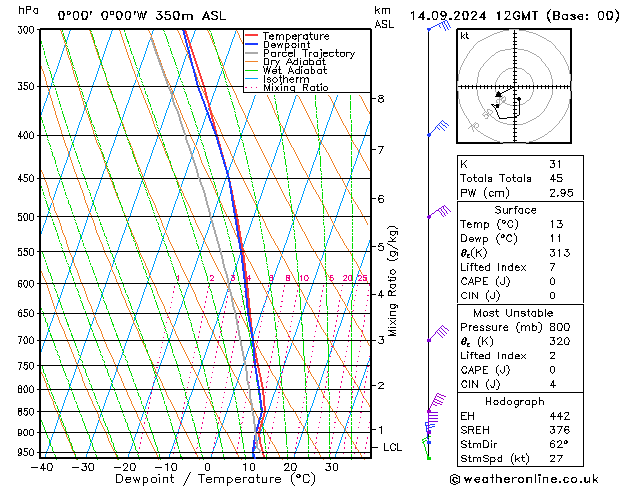Click the Most Unstable Lifted Index value 2
Image resolution: width=629 pixels, height=486 pixels.
point(552,356)
